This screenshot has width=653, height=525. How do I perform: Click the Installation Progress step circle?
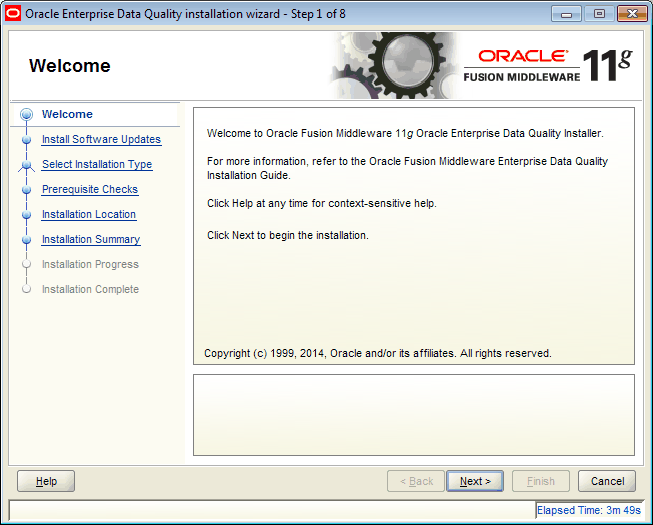coord(26,264)
